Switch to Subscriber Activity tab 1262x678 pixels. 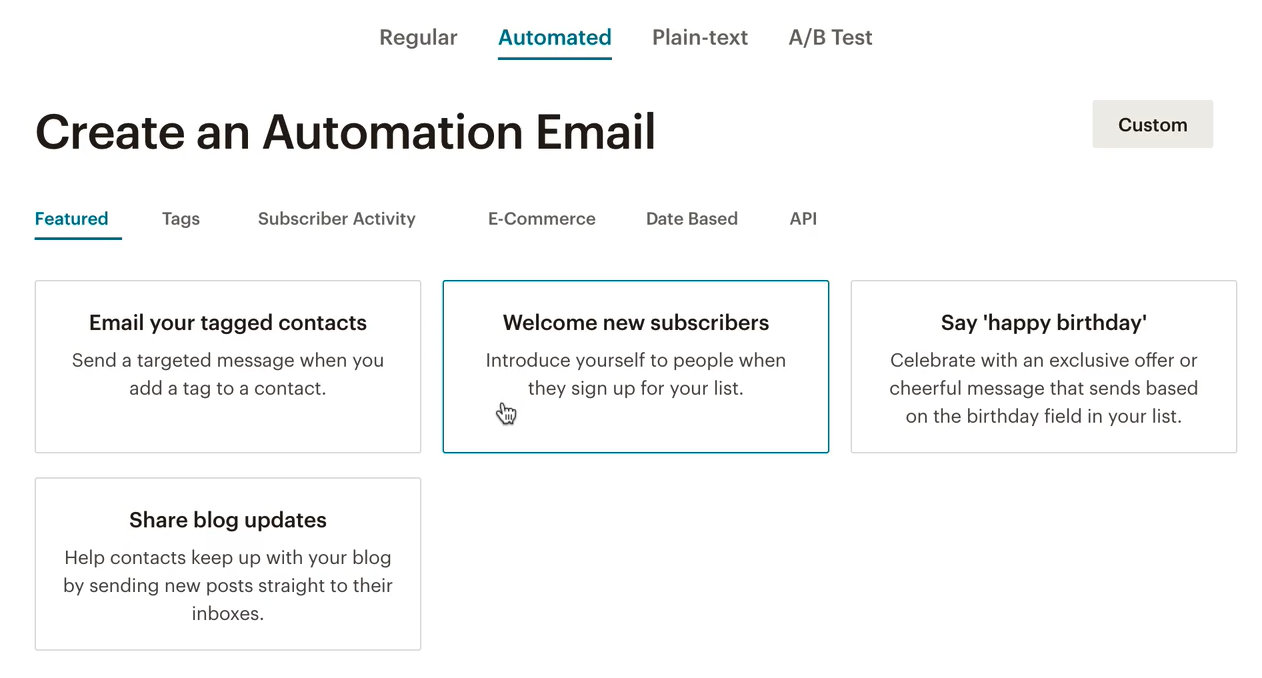pyautogui.click(x=336, y=219)
